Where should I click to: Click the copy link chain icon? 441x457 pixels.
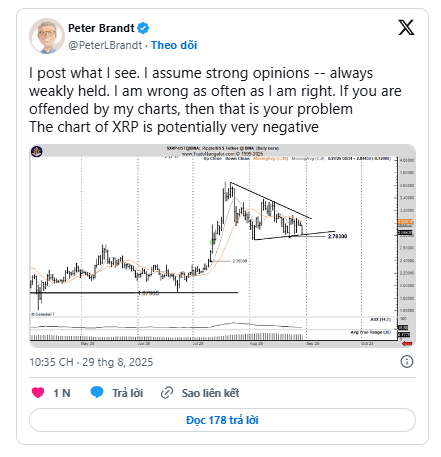[167, 393]
